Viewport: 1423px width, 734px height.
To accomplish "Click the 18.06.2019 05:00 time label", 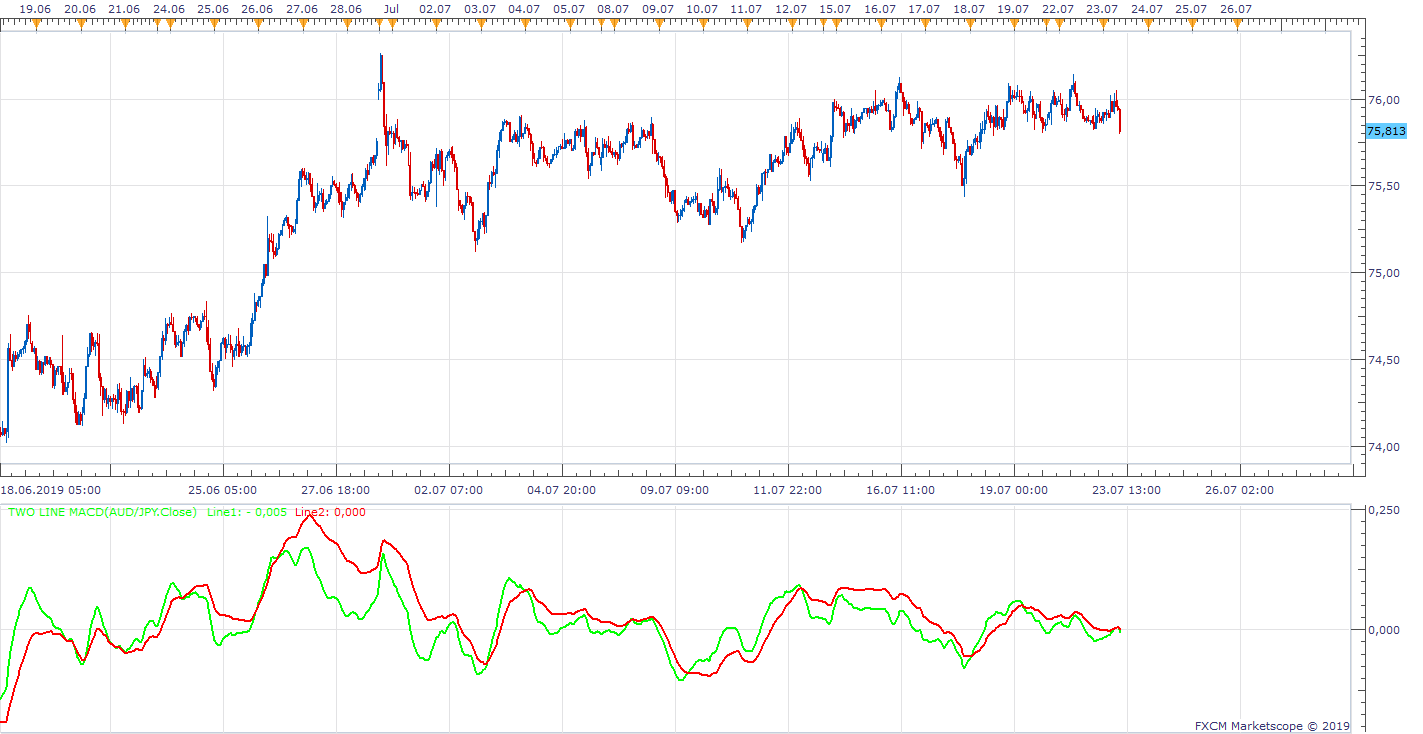I will [50, 490].
